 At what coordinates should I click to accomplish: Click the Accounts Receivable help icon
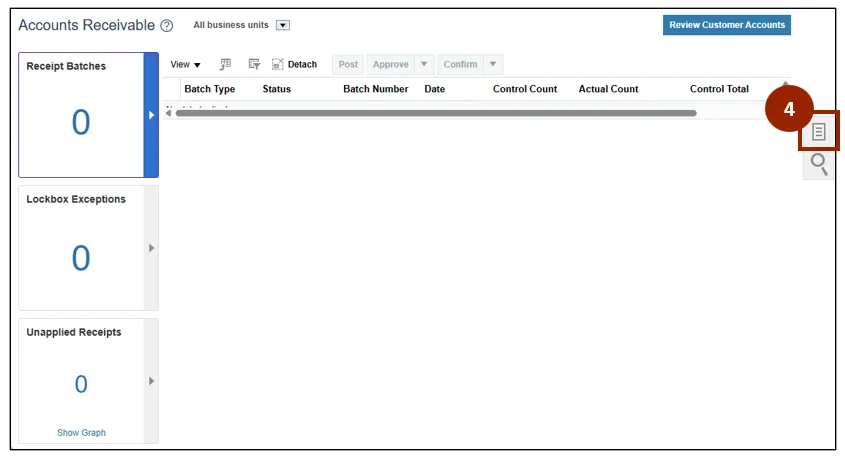click(167, 25)
